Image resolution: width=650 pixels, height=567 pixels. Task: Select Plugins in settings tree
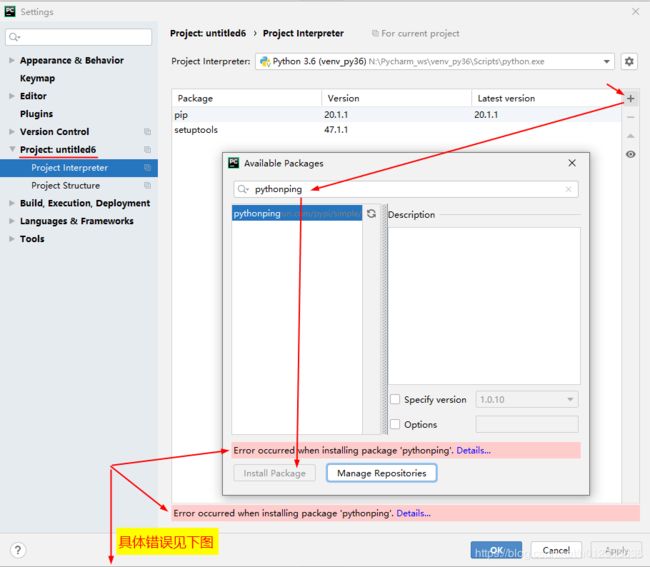point(36,114)
